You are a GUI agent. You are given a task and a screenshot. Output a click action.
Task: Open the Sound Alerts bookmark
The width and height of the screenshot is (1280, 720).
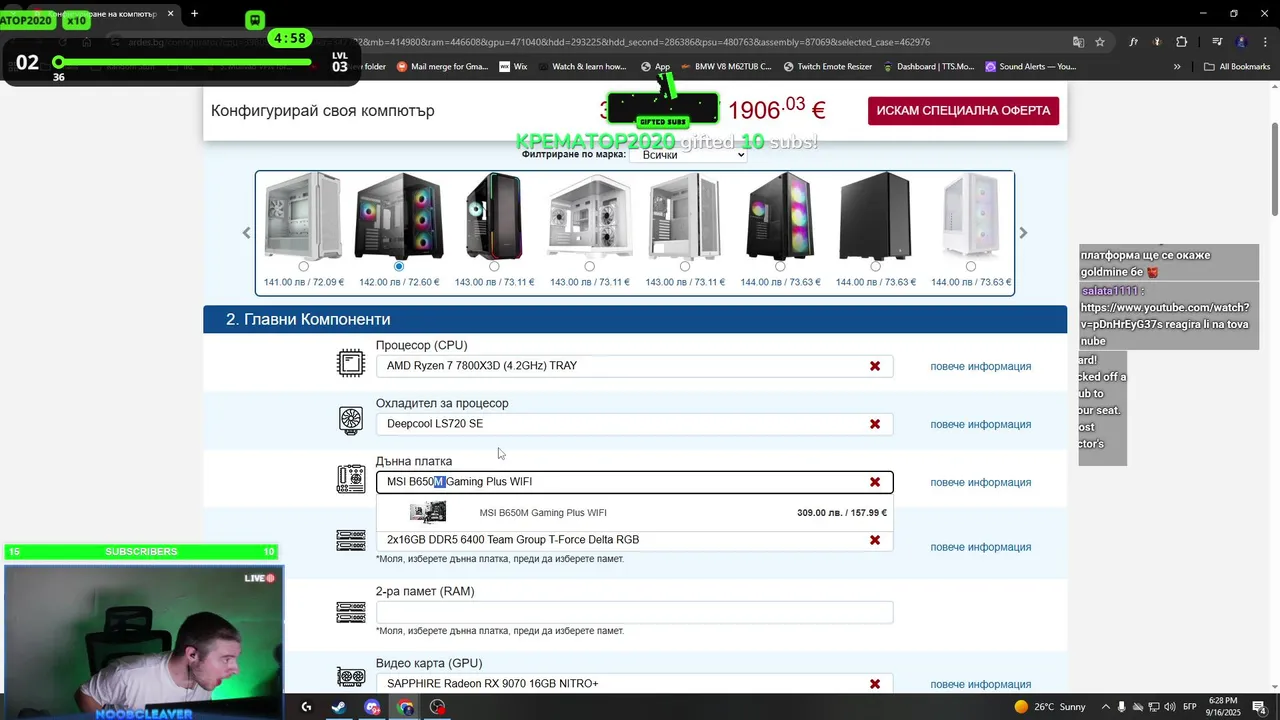point(1031,67)
